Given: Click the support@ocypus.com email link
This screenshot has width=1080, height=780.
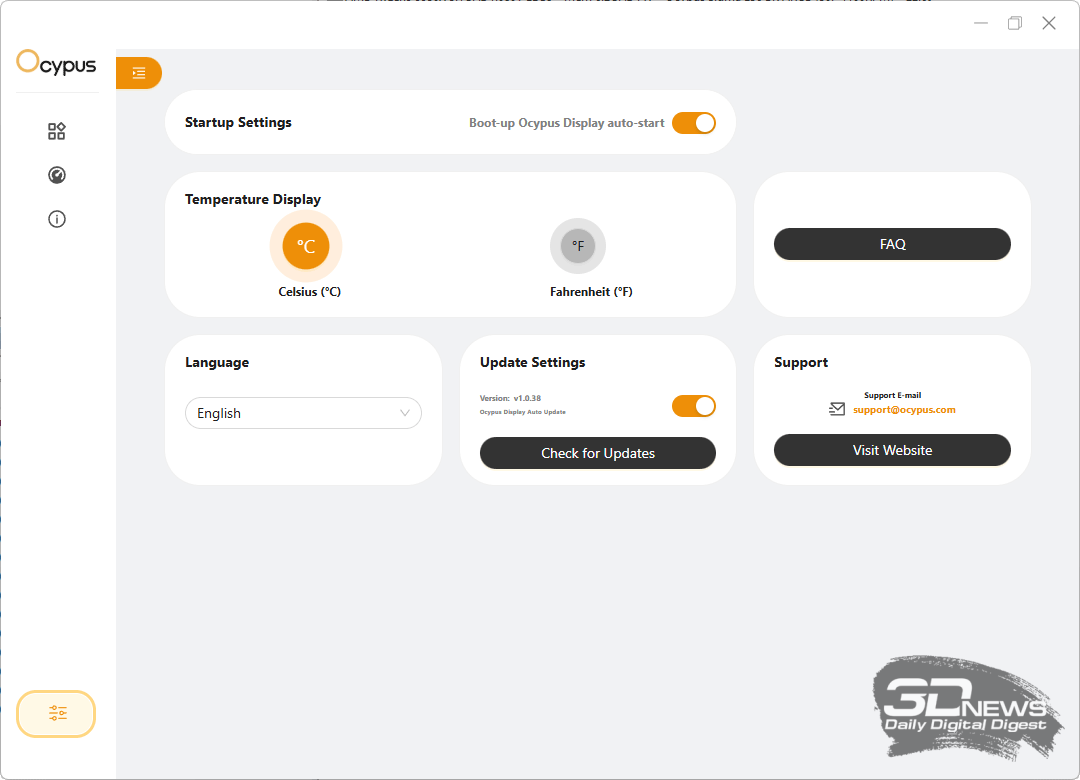Looking at the screenshot, I should click(x=904, y=410).
